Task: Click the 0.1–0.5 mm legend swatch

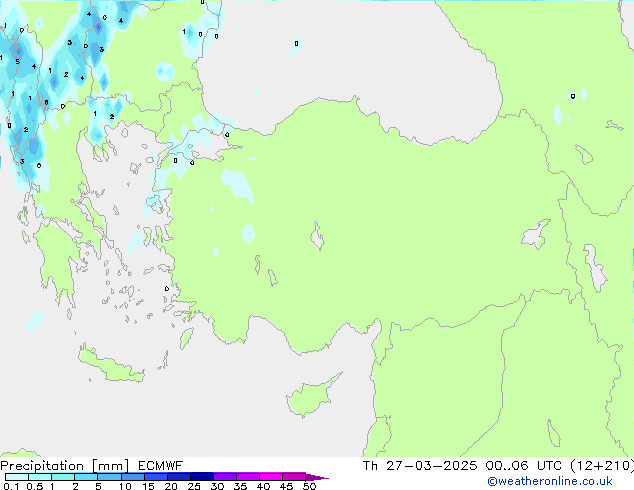Action: tap(17, 477)
